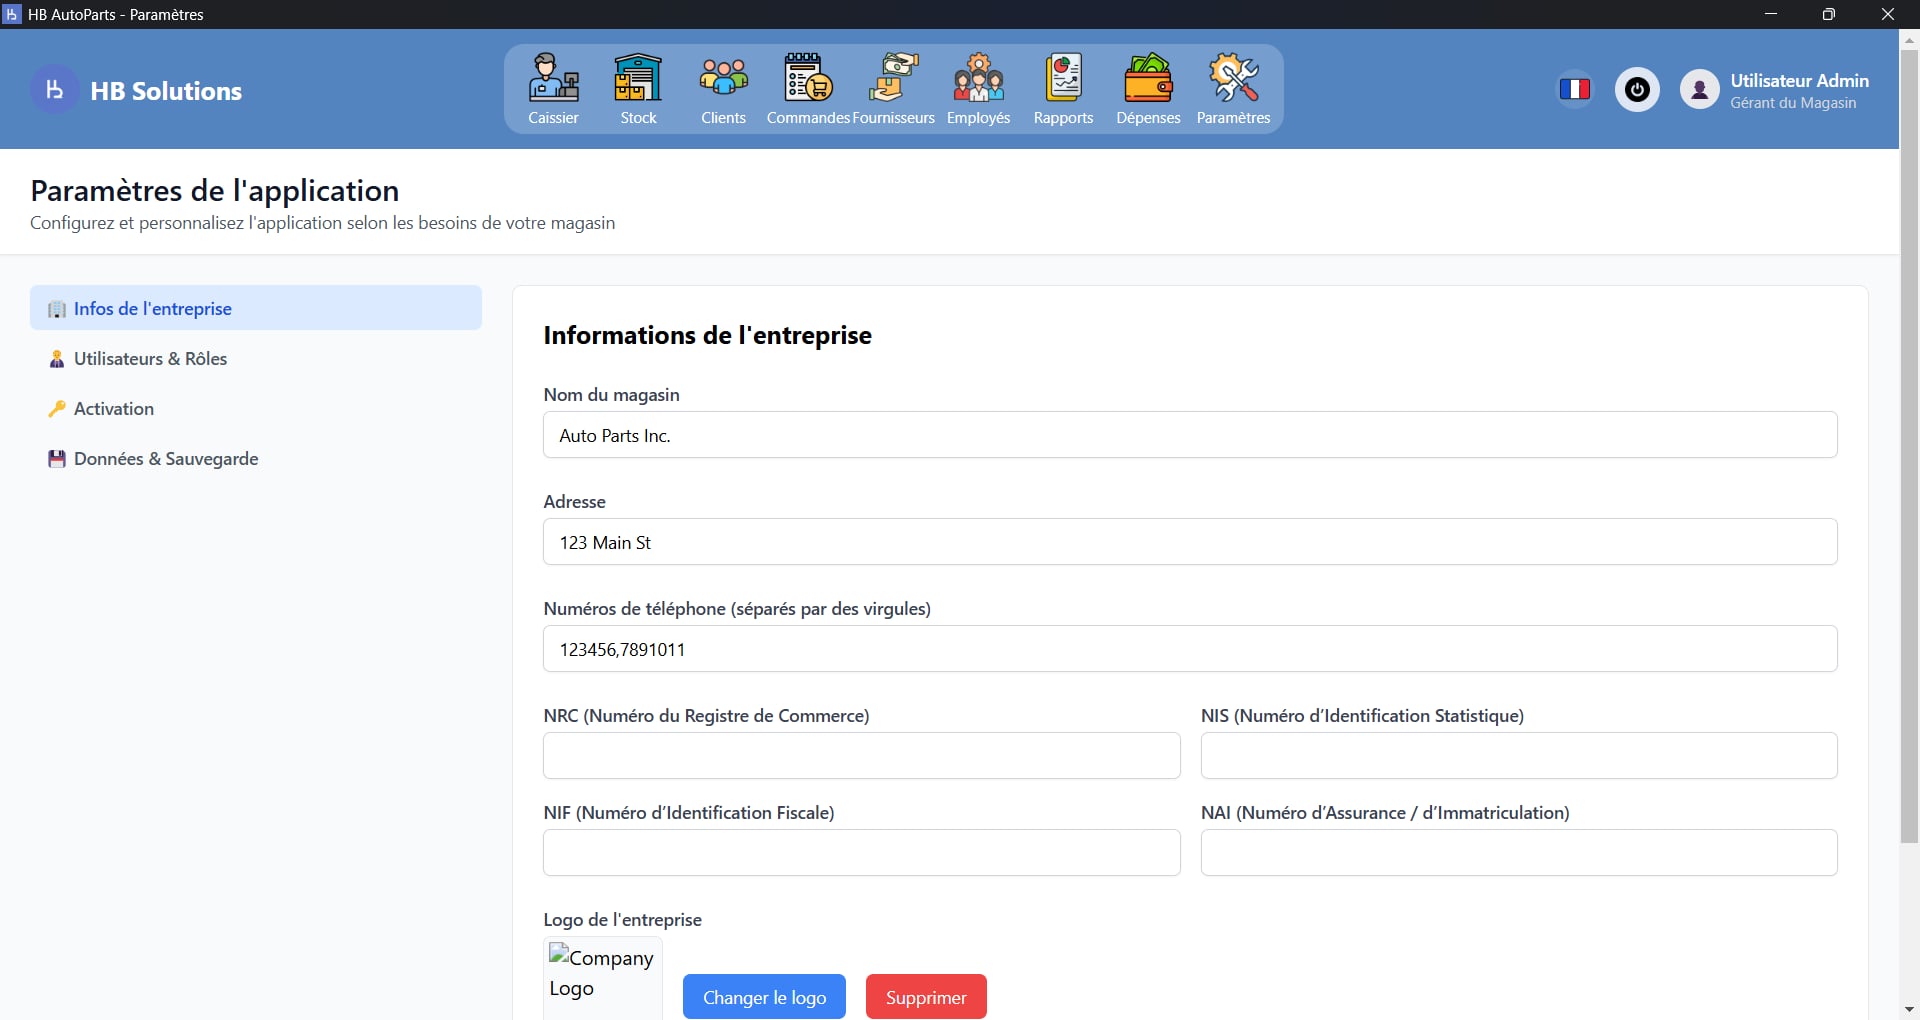Open the Employés module
1920x1020 pixels.
coord(979,89)
